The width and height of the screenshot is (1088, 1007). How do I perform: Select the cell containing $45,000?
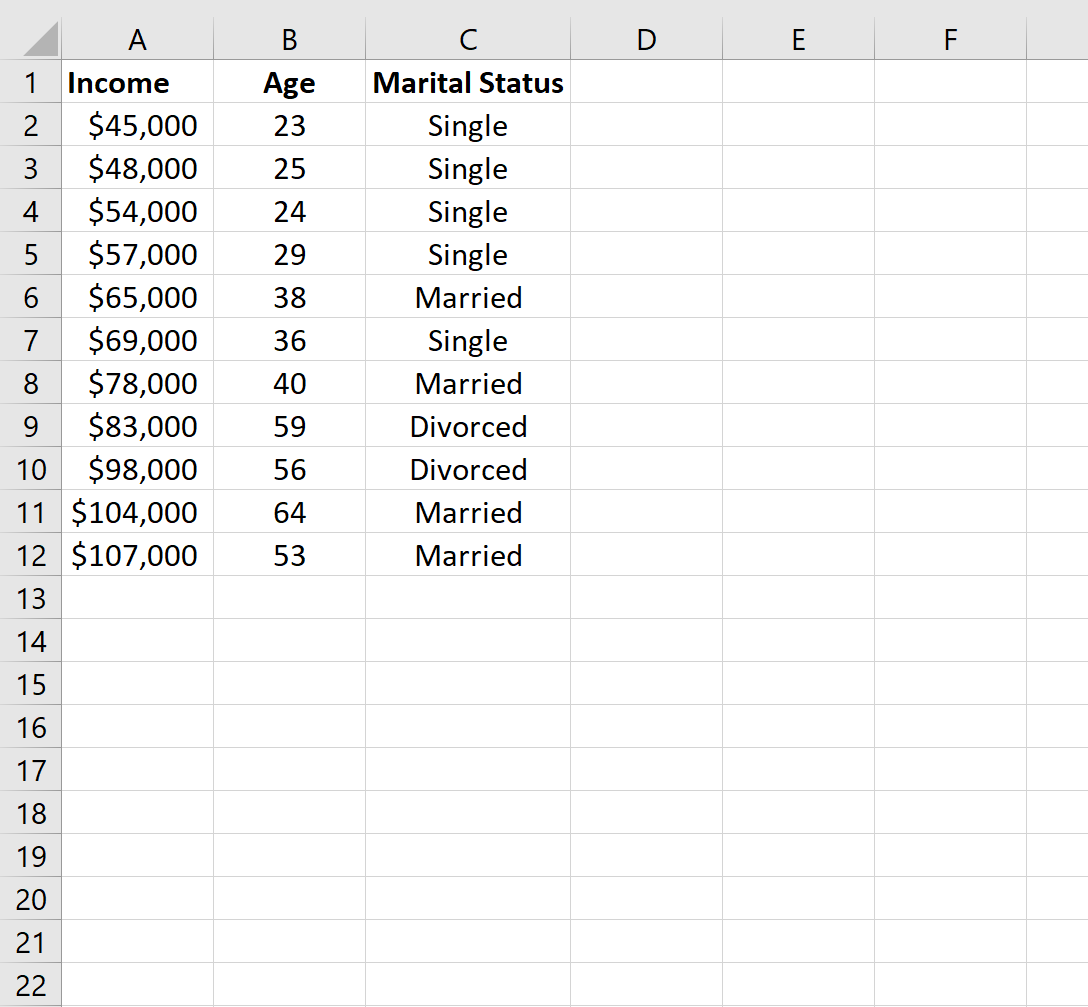tap(137, 126)
